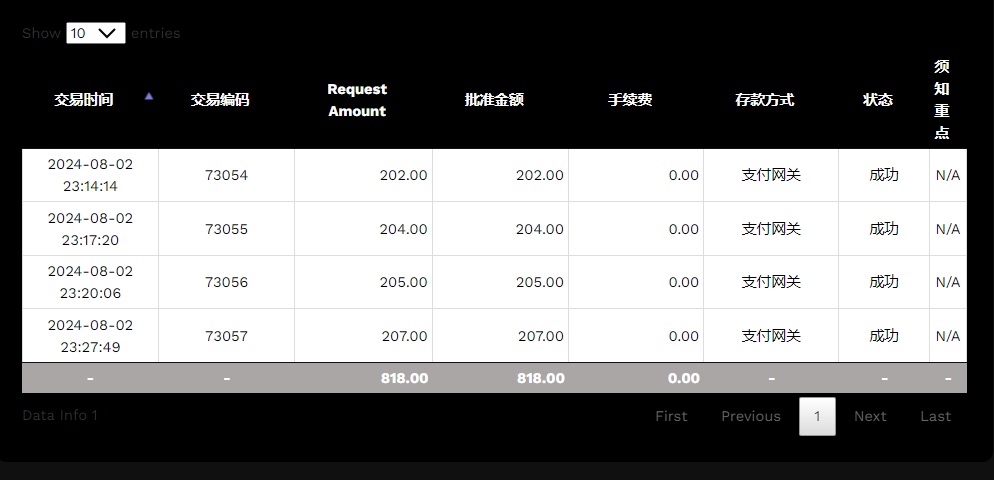Image resolution: width=994 pixels, height=480 pixels.
Task: Click the 207.00 request amount cell
Action: click(x=404, y=336)
